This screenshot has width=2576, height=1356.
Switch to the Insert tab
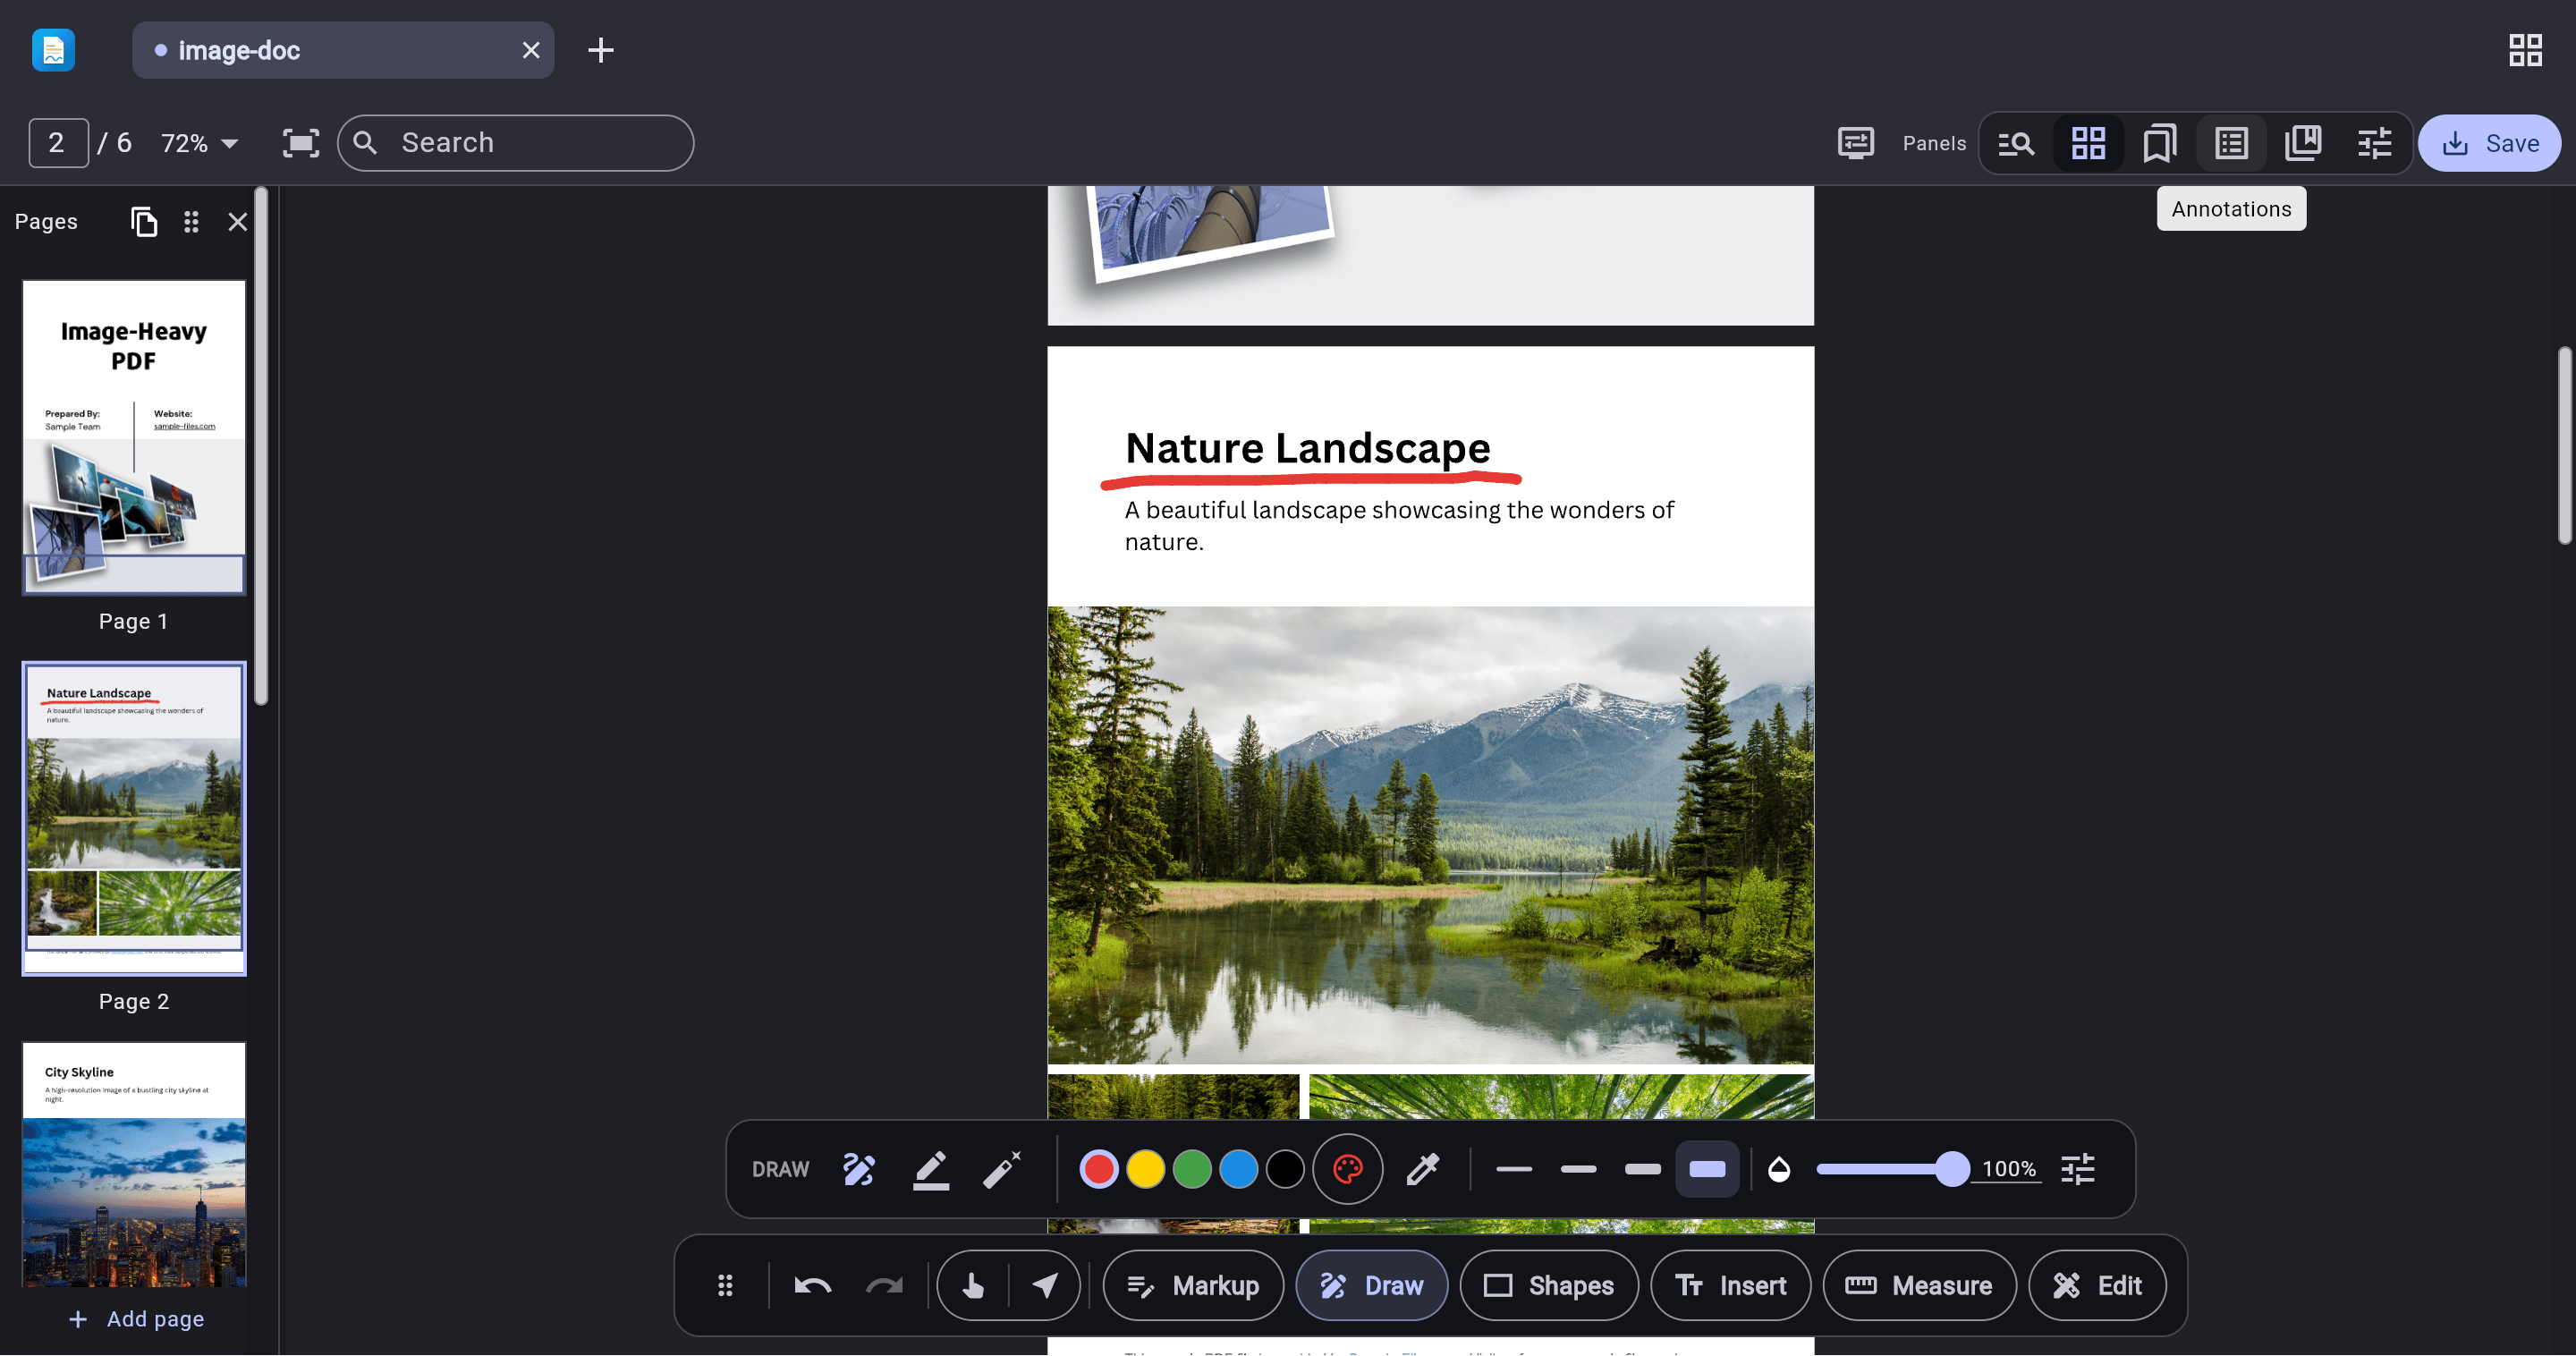pos(1730,1286)
